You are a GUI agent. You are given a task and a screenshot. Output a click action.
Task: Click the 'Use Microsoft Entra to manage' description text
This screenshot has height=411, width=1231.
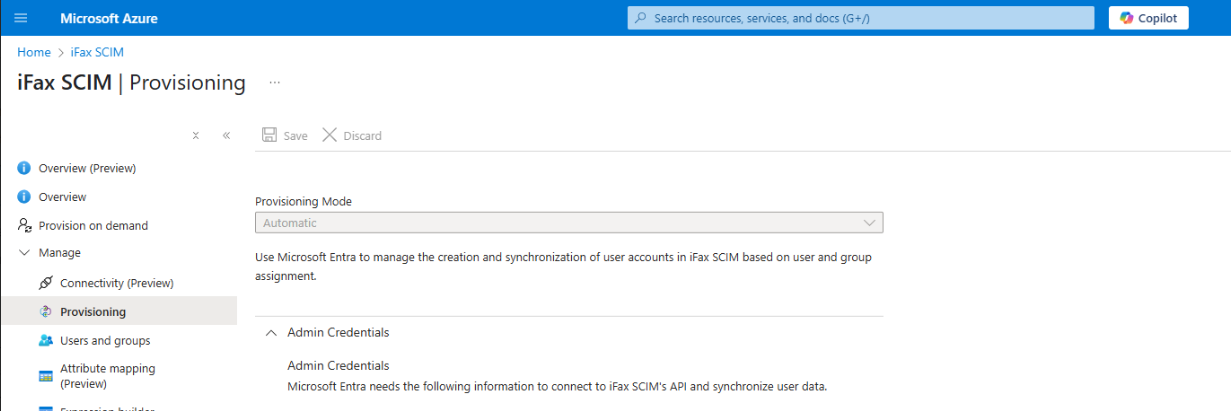pyautogui.click(x=563, y=267)
